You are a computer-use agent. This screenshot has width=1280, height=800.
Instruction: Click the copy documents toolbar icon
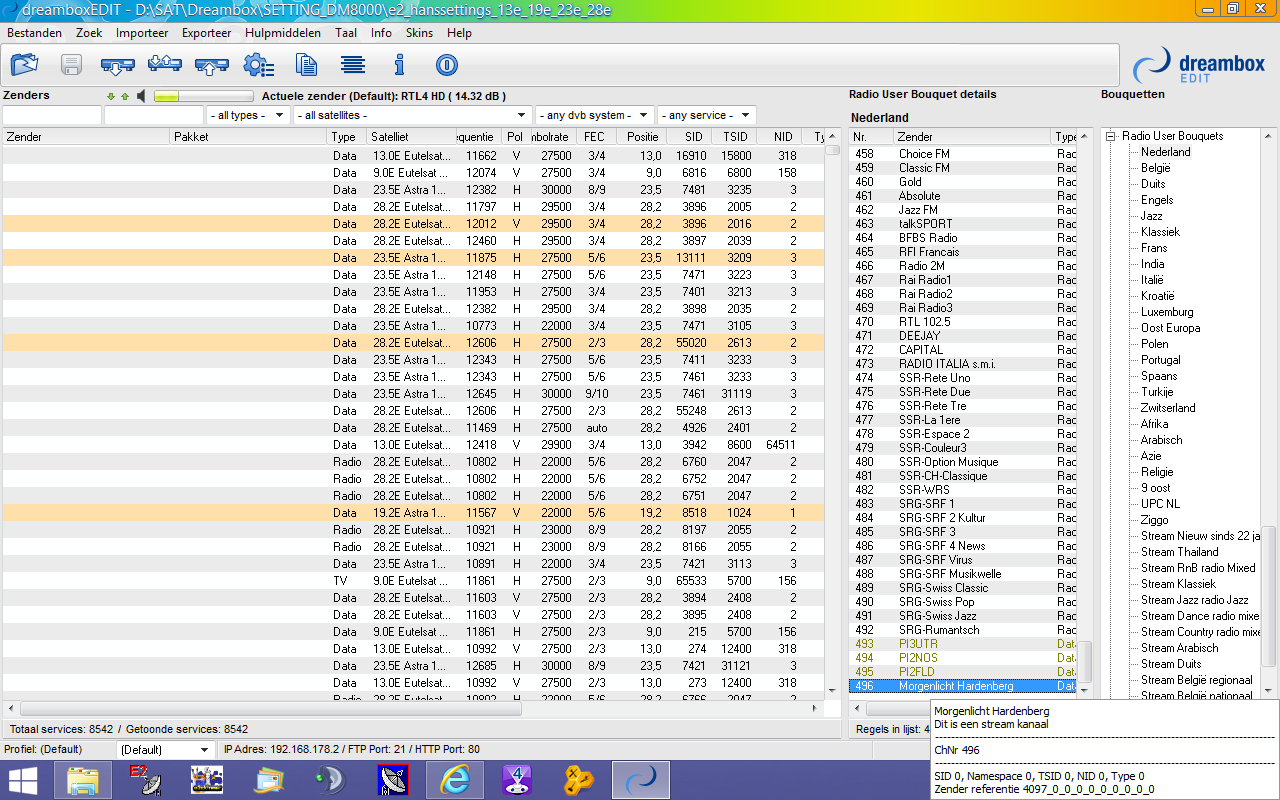[x=306, y=66]
